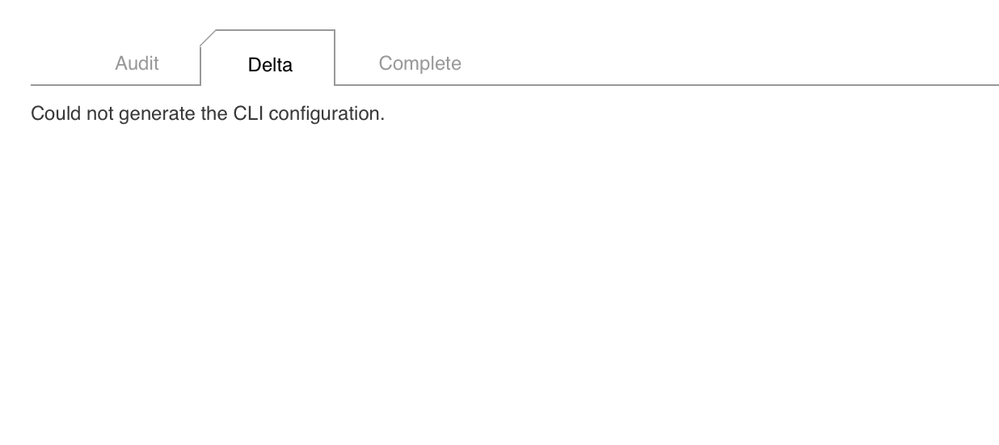Focus the currently highlighted Delta tab

click(x=270, y=66)
